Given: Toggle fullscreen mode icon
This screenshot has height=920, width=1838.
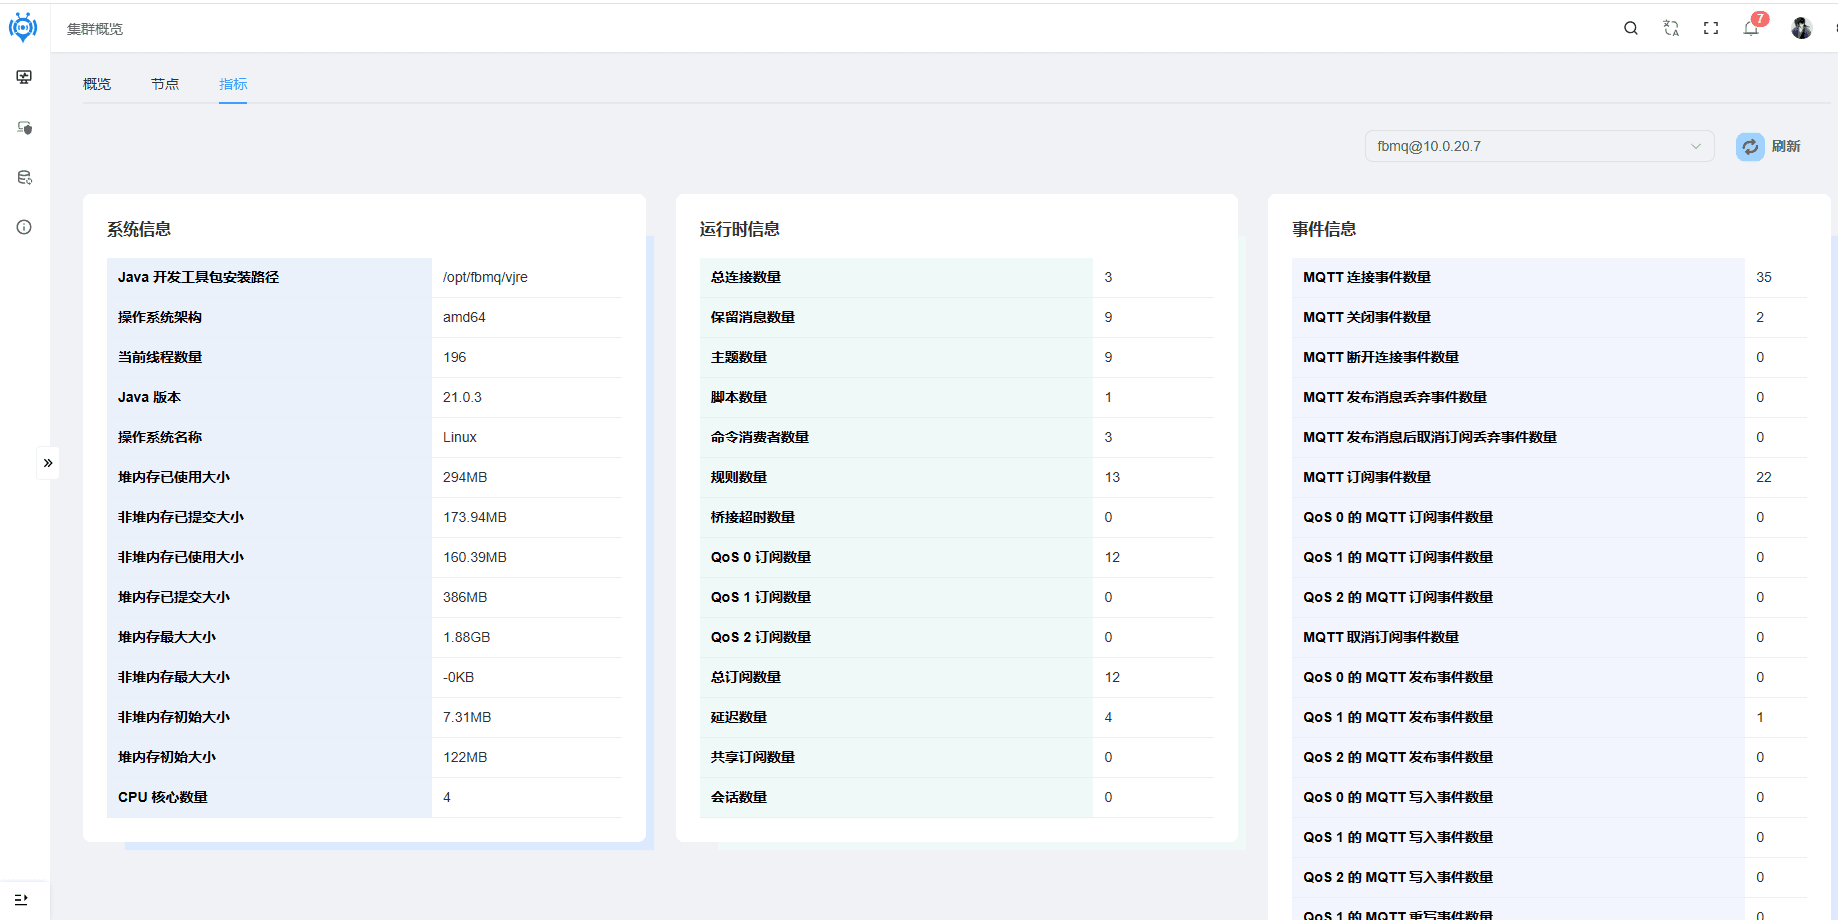Looking at the screenshot, I should pyautogui.click(x=1711, y=28).
